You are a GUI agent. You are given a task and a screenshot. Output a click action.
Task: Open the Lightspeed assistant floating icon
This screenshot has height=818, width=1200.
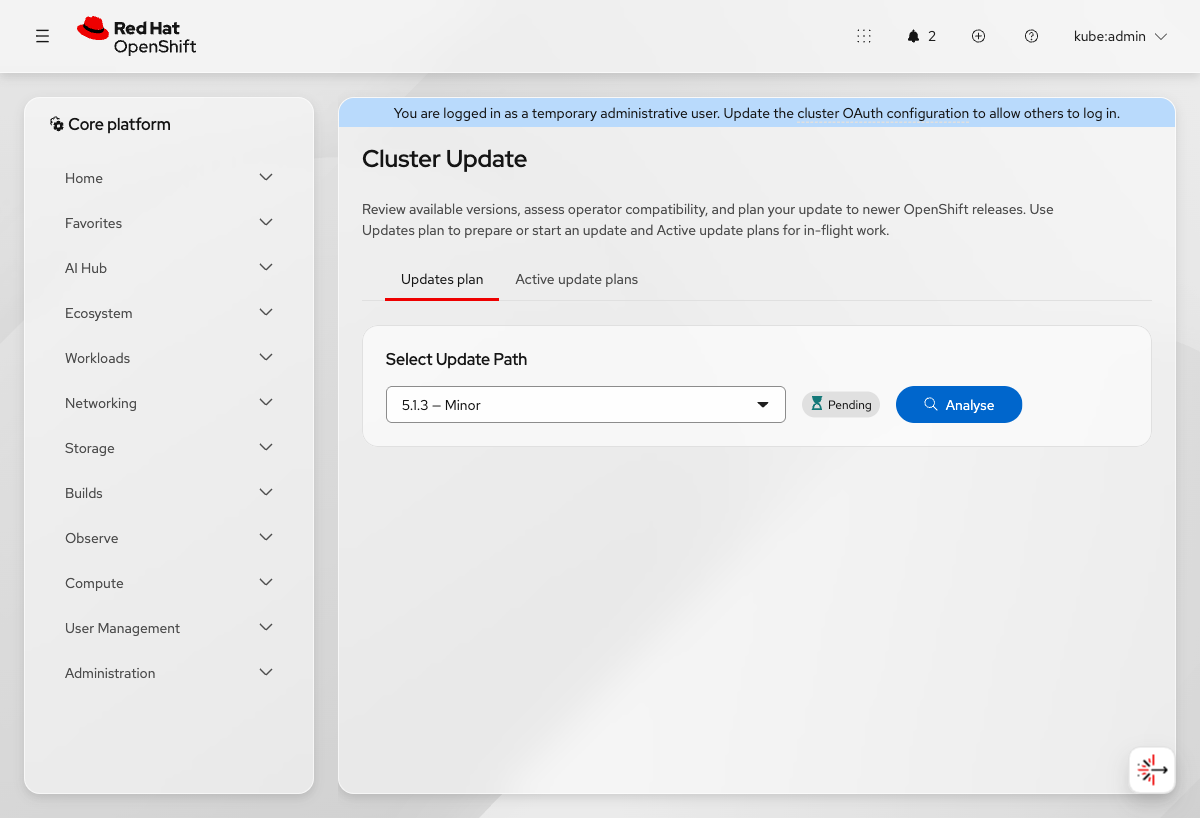click(1152, 770)
